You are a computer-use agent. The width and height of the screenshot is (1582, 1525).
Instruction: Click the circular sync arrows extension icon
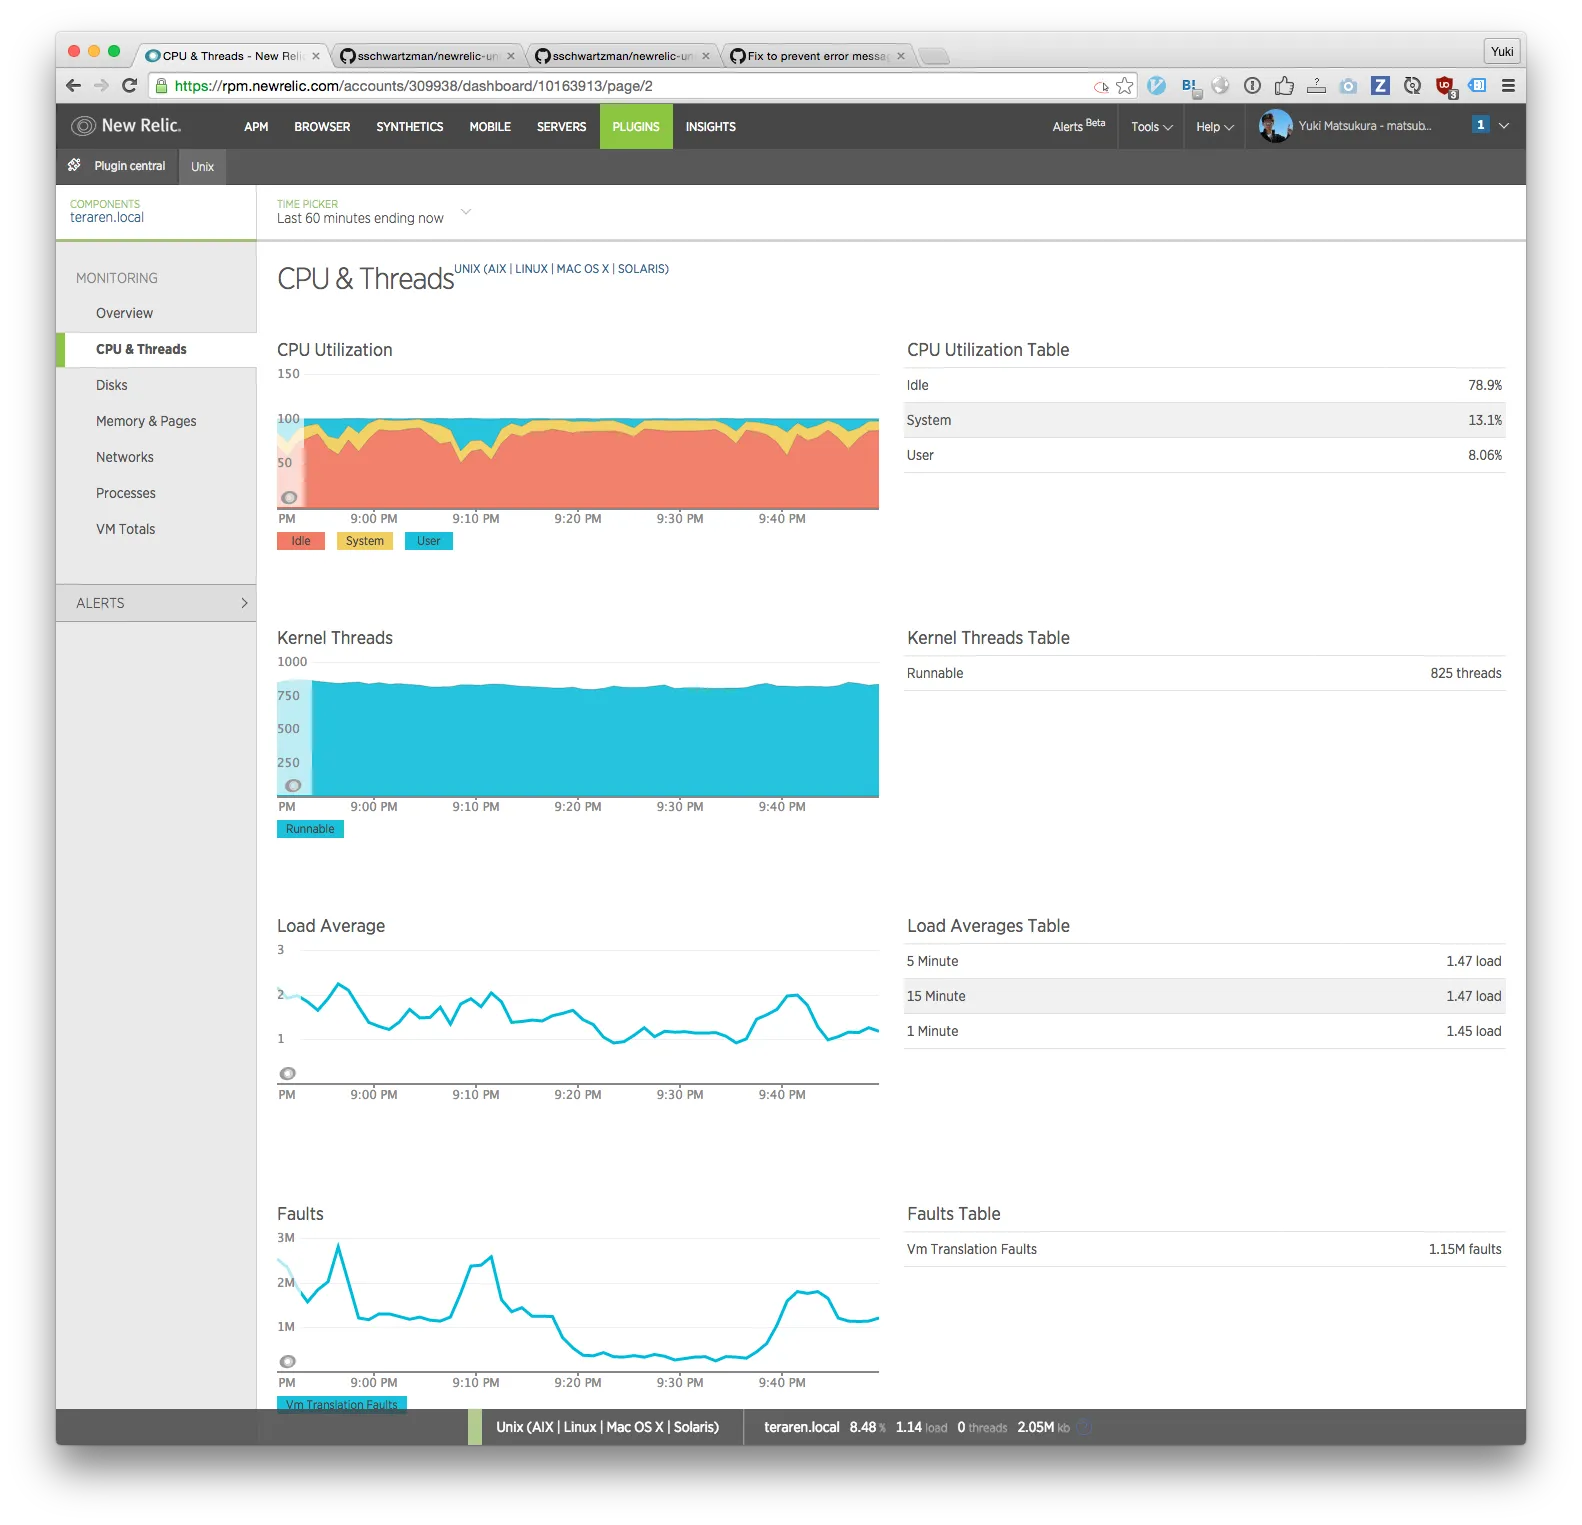point(1412,86)
